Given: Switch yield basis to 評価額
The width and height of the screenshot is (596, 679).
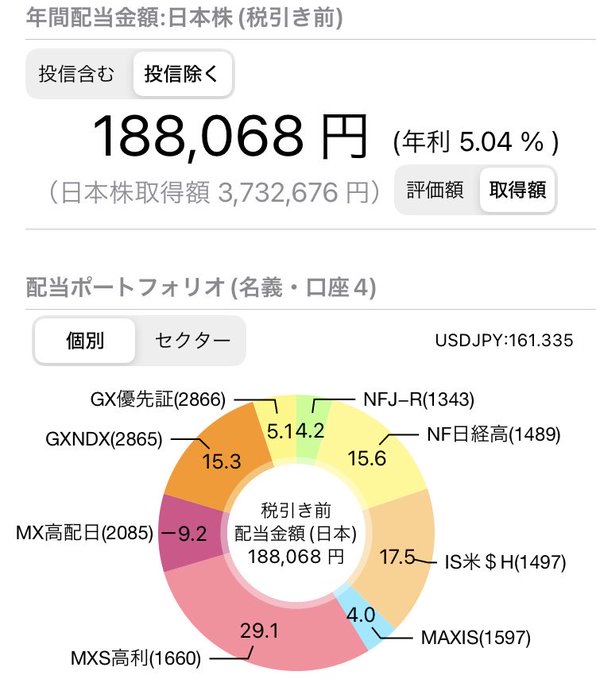Looking at the screenshot, I should pos(436,190).
